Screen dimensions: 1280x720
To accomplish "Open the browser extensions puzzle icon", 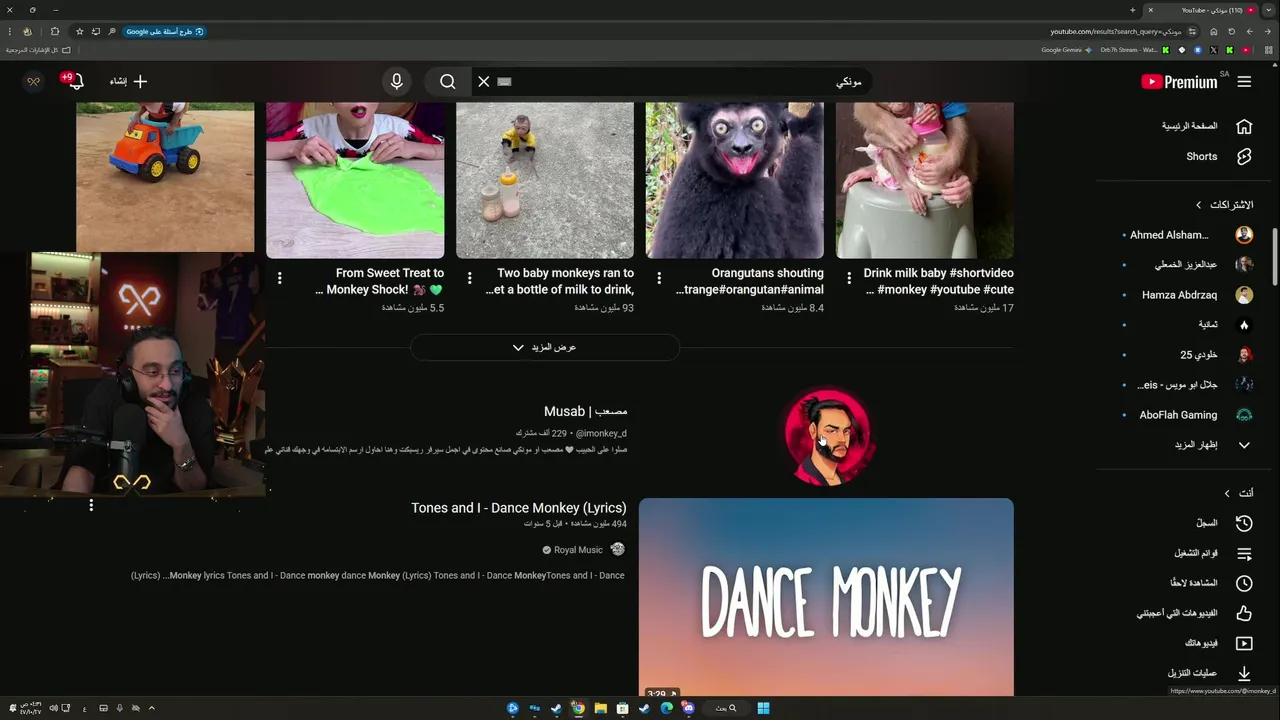I will click(x=54, y=31).
